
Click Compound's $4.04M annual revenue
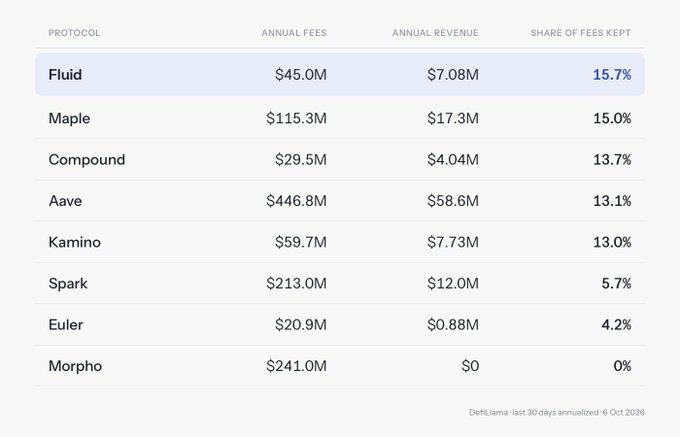pyautogui.click(x=453, y=160)
